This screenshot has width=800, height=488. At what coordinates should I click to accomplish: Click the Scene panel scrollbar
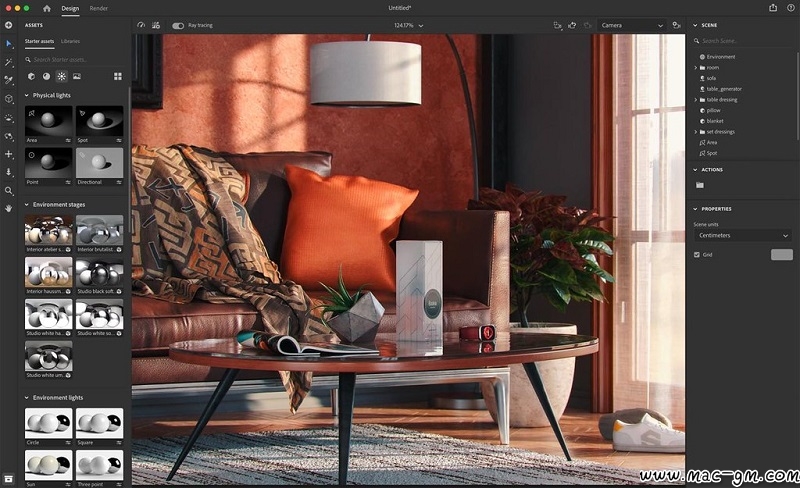[x=797, y=94]
